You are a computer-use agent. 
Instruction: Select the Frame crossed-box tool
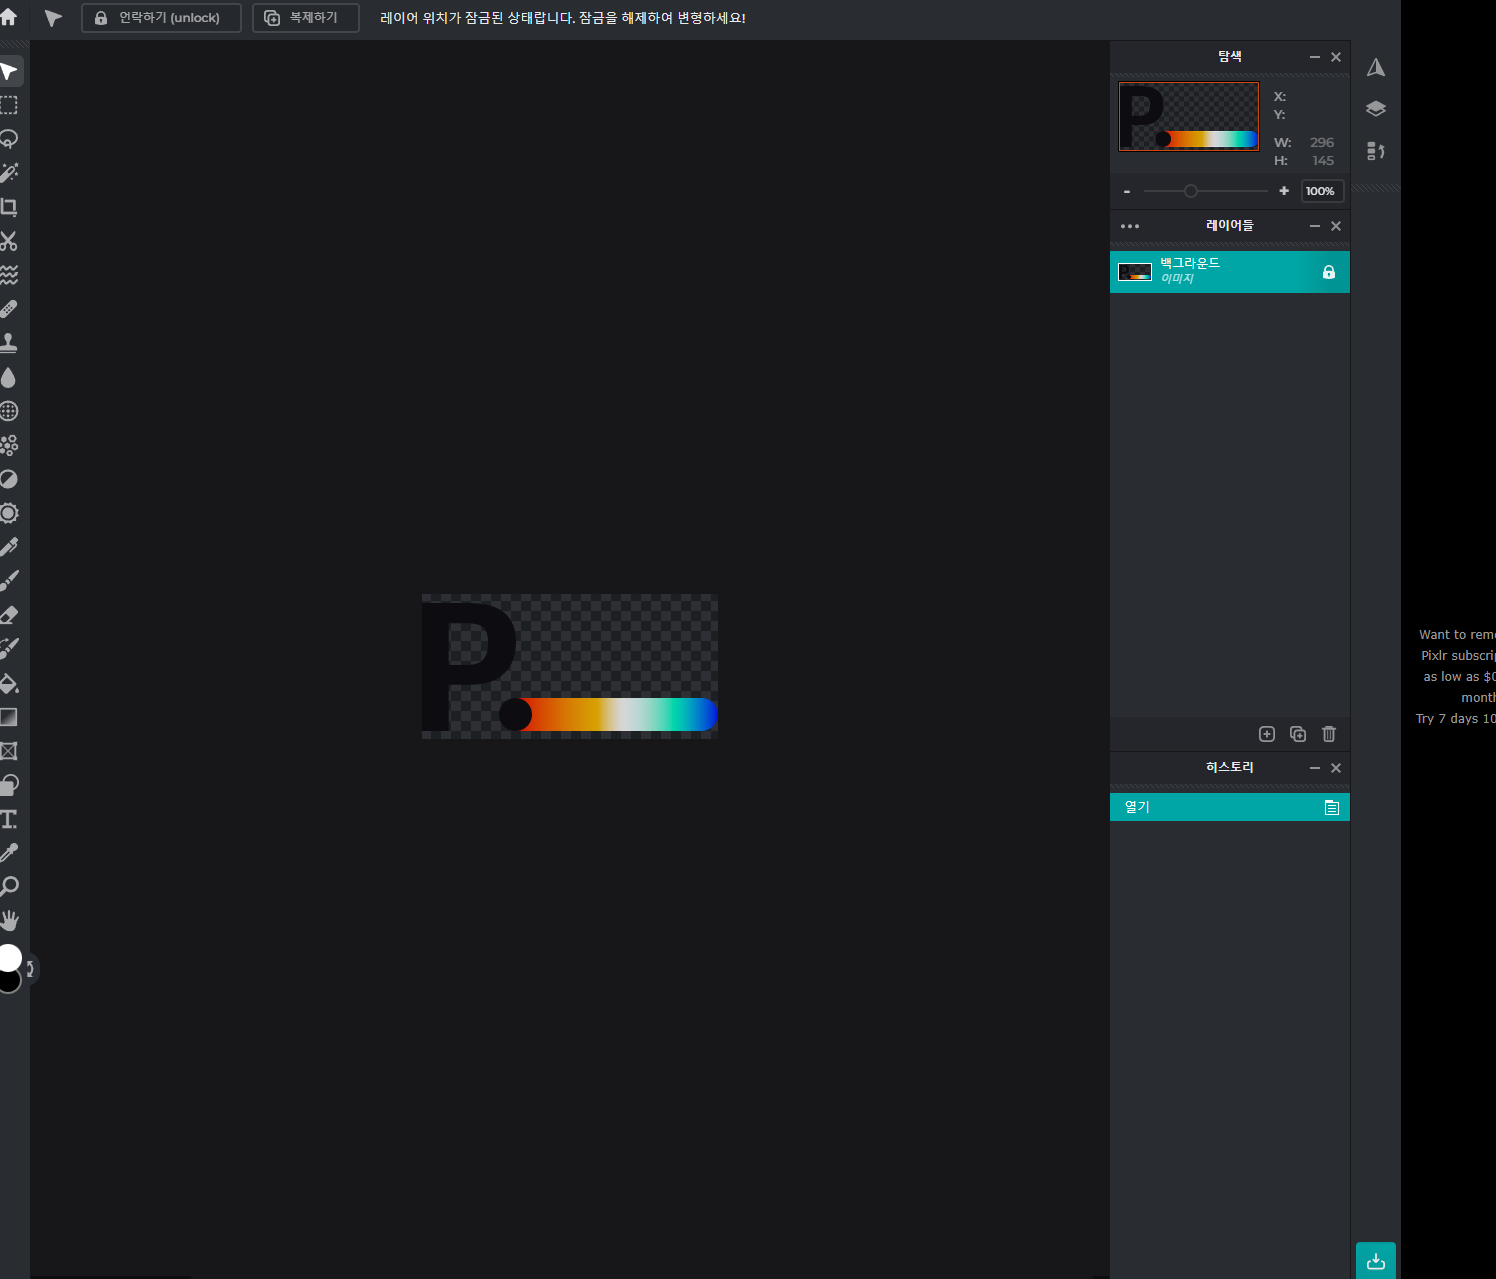9,751
